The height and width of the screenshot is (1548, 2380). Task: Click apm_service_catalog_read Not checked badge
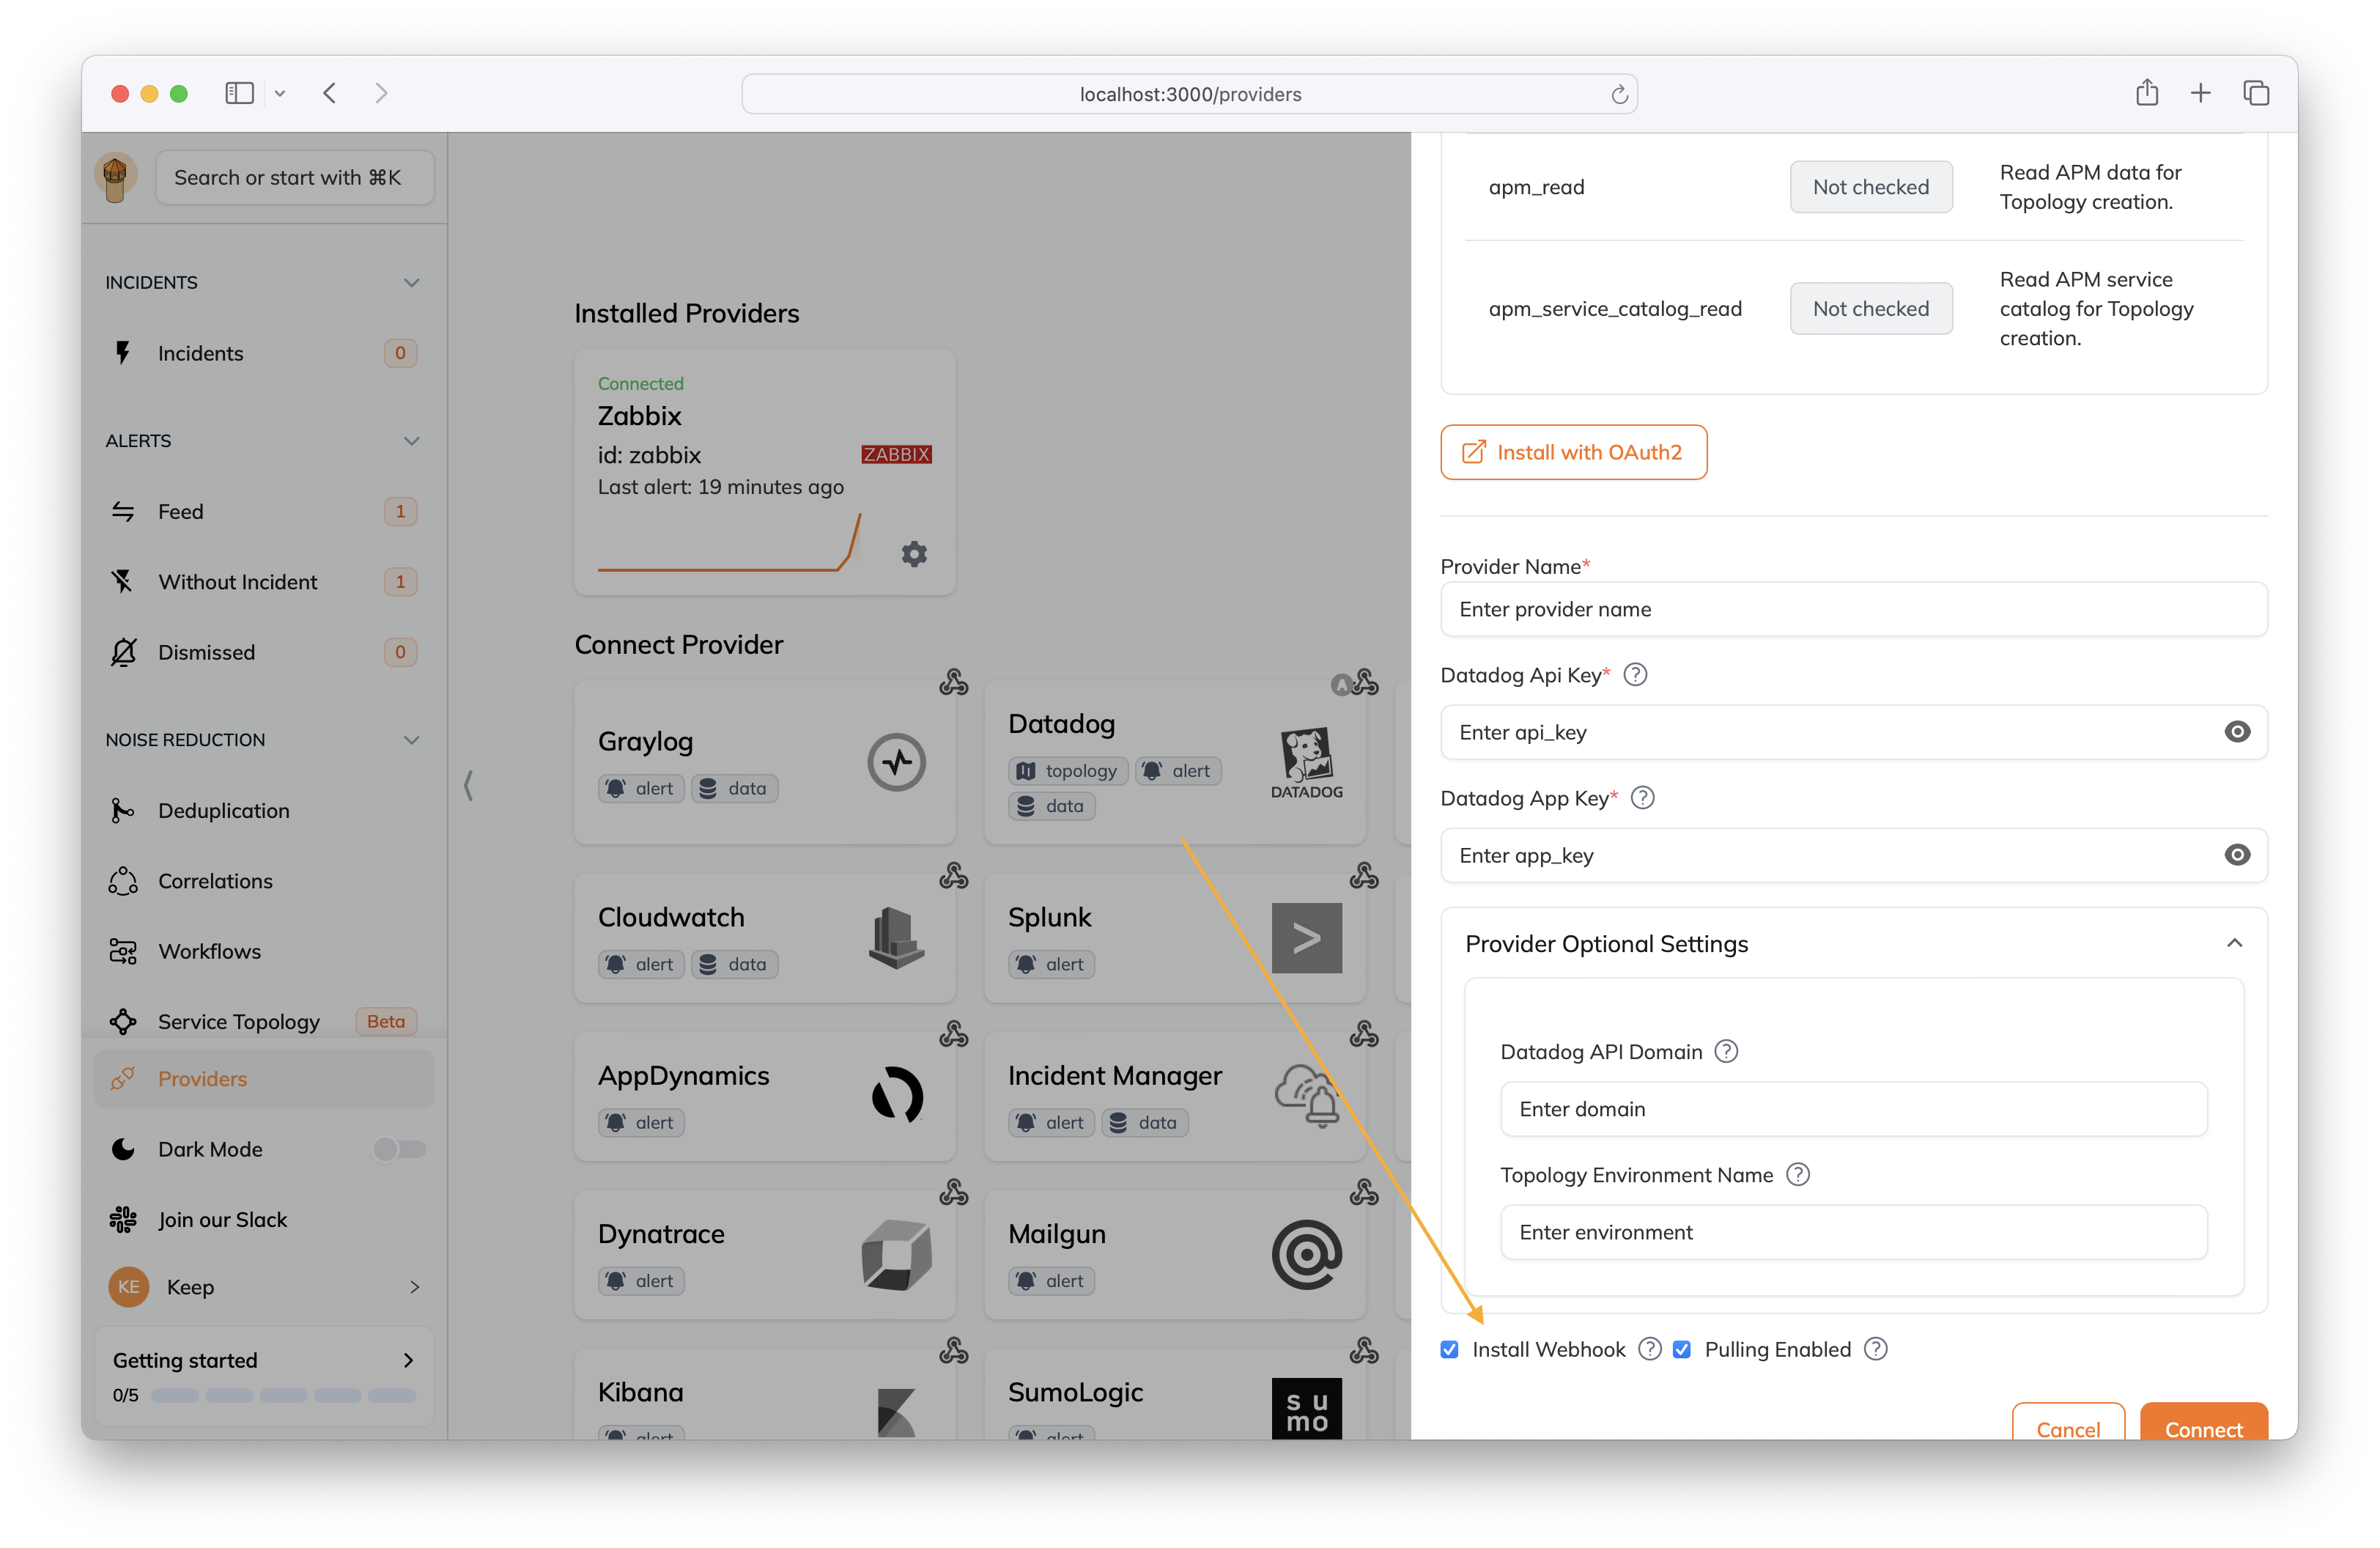pos(1870,309)
